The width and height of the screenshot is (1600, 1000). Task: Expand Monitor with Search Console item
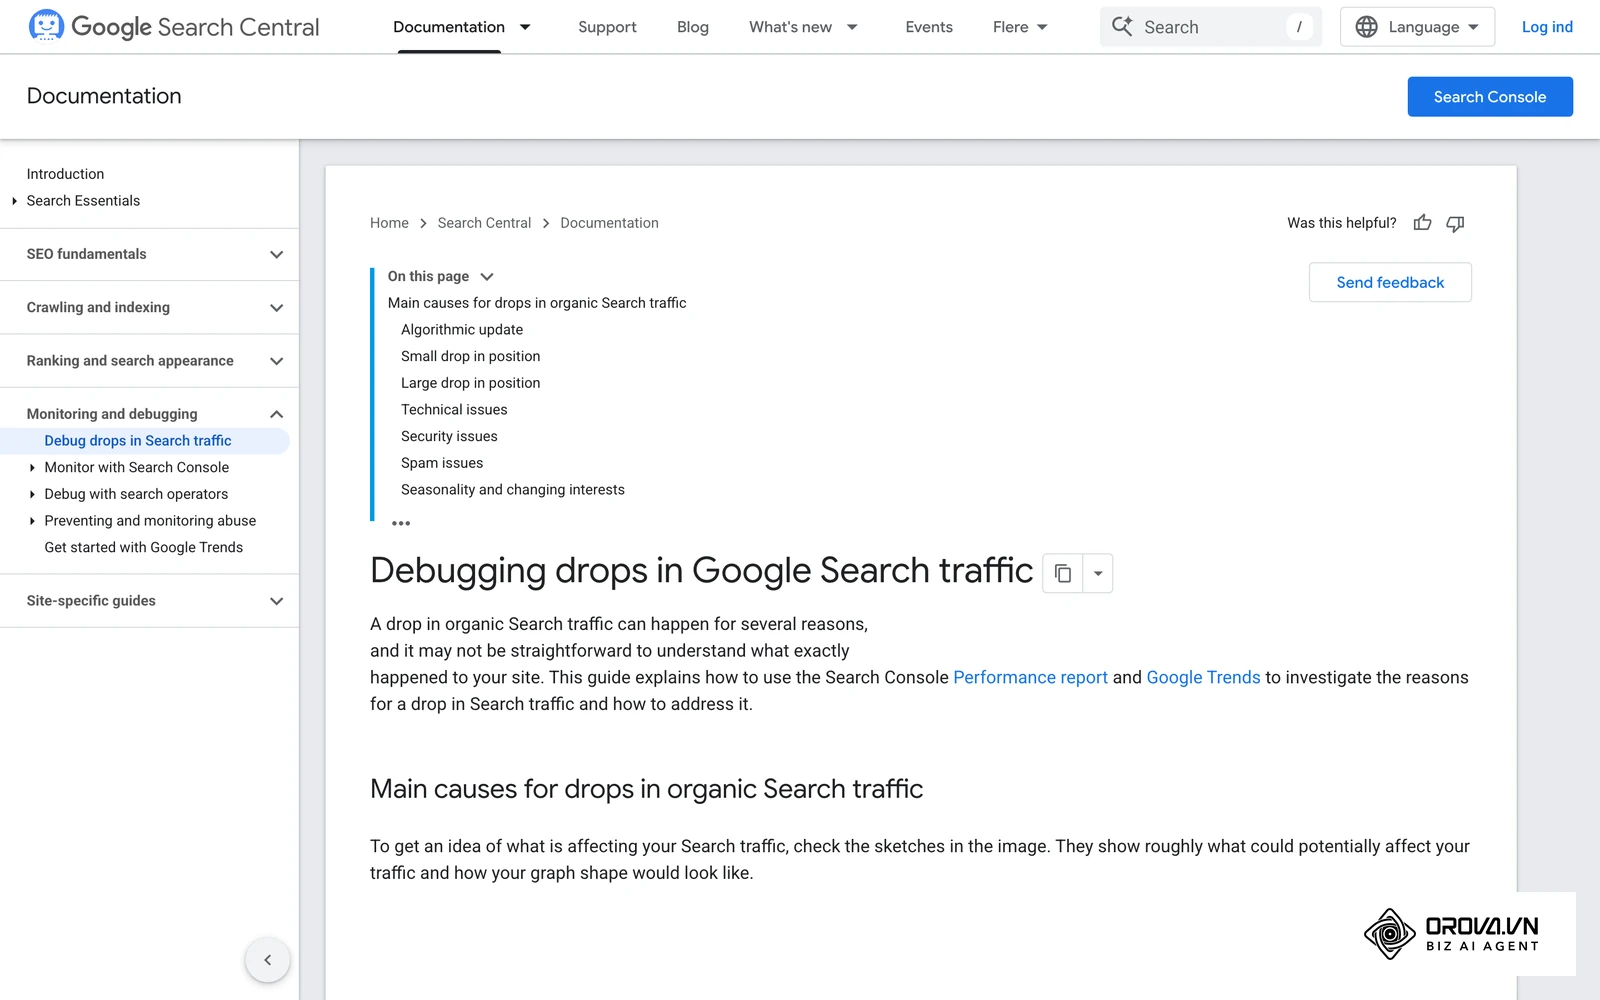pyautogui.click(x=32, y=467)
